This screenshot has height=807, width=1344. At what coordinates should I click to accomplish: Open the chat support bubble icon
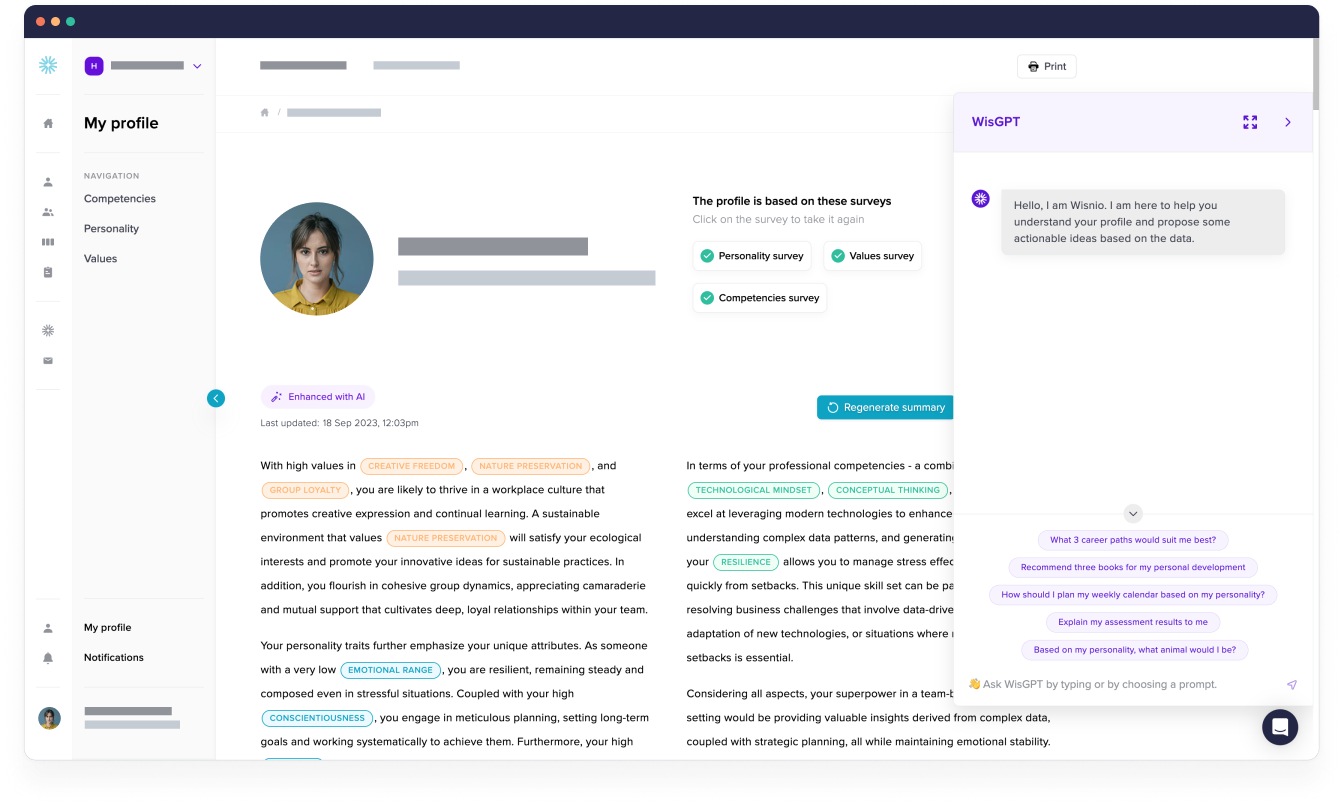click(x=1279, y=727)
